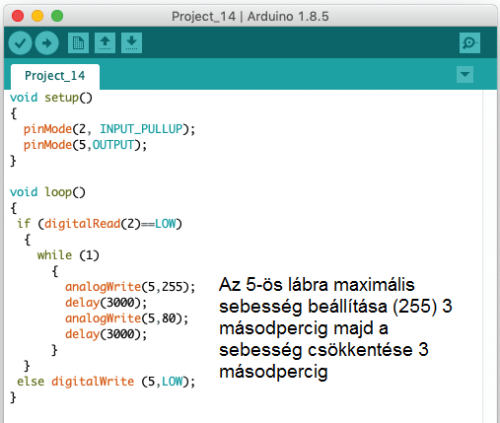Click the window title Project_14 | Arduino 1.8.5
This screenshot has width=500, height=423.
coord(250,16)
